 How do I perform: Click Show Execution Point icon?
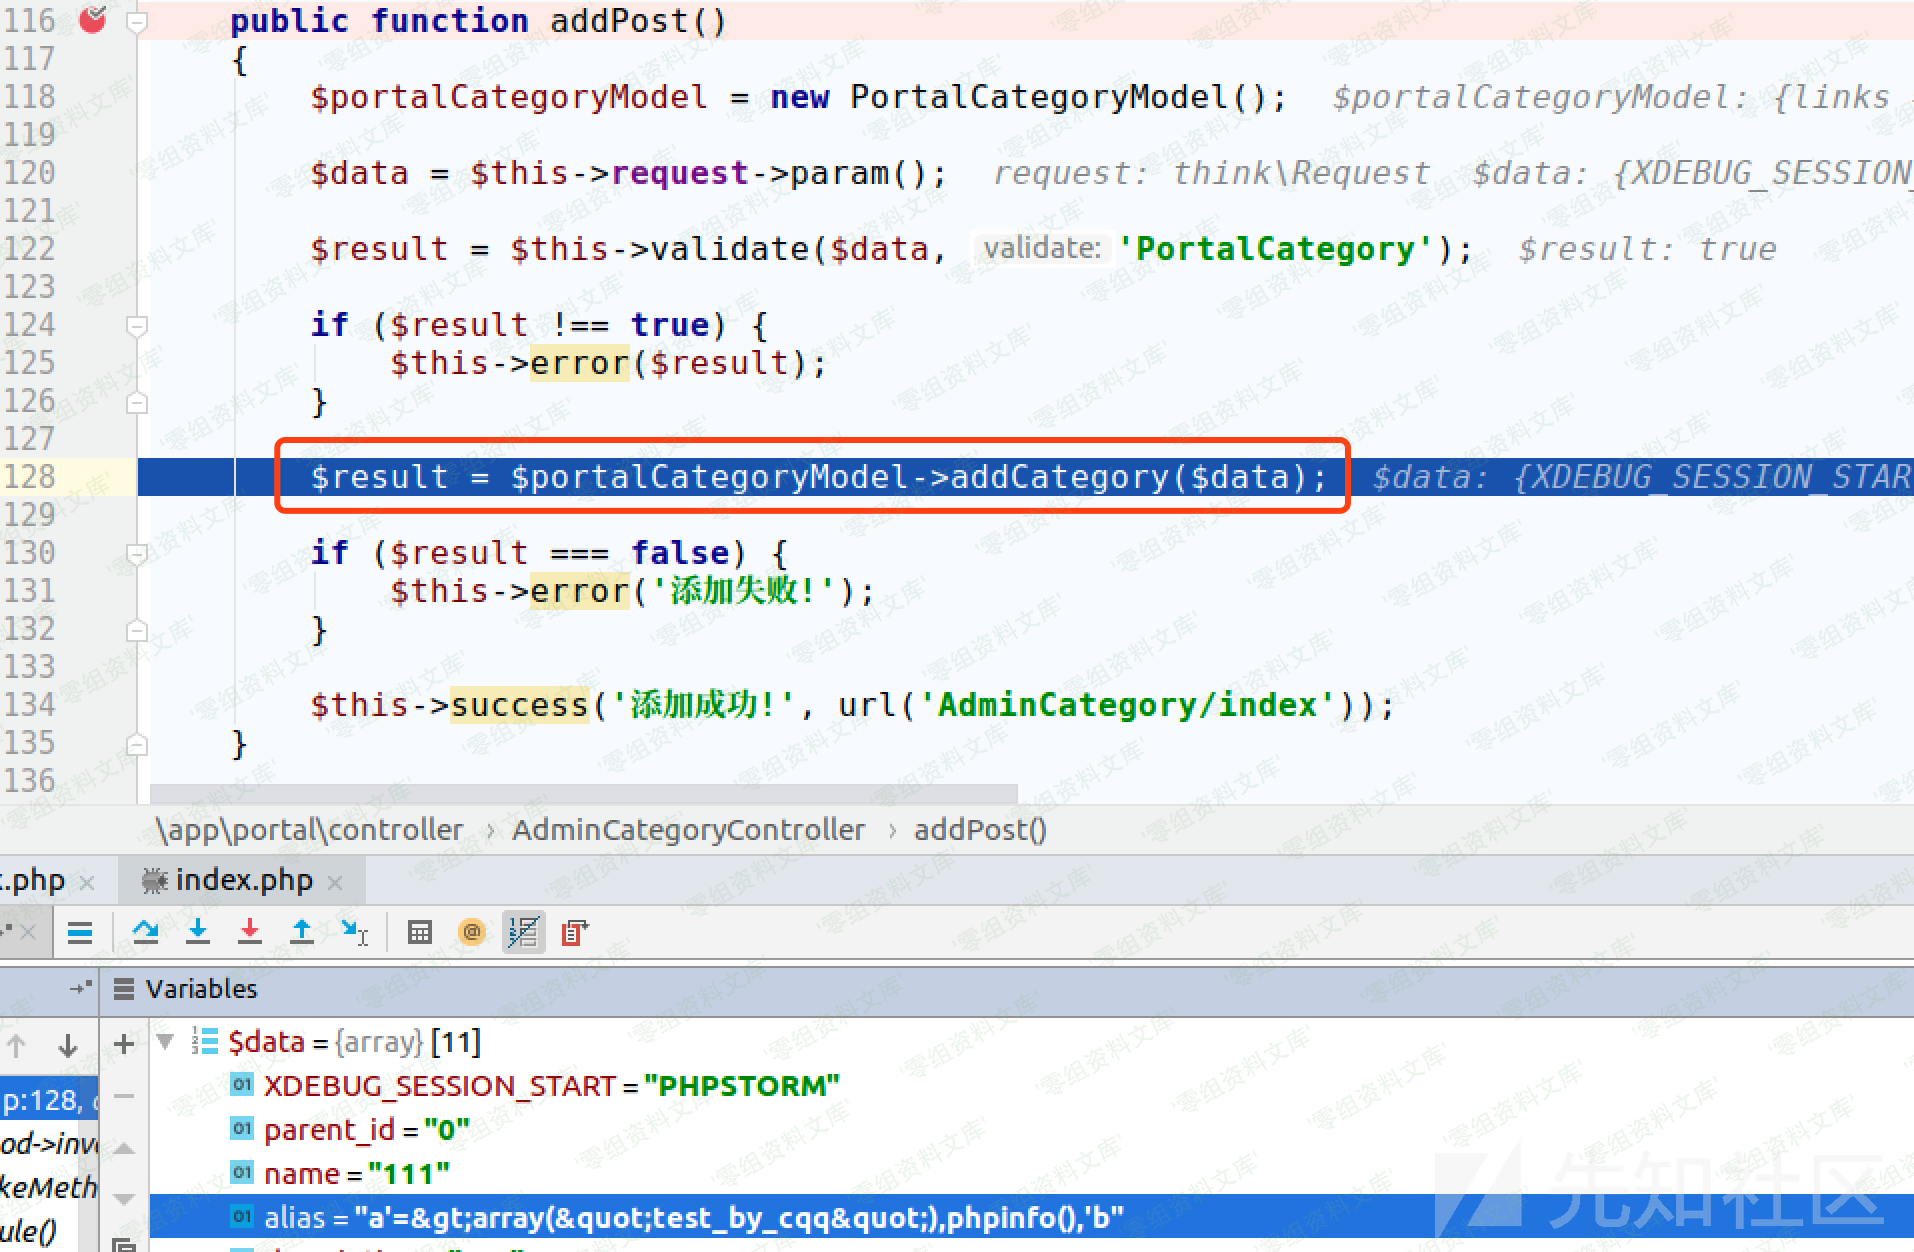pos(80,932)
